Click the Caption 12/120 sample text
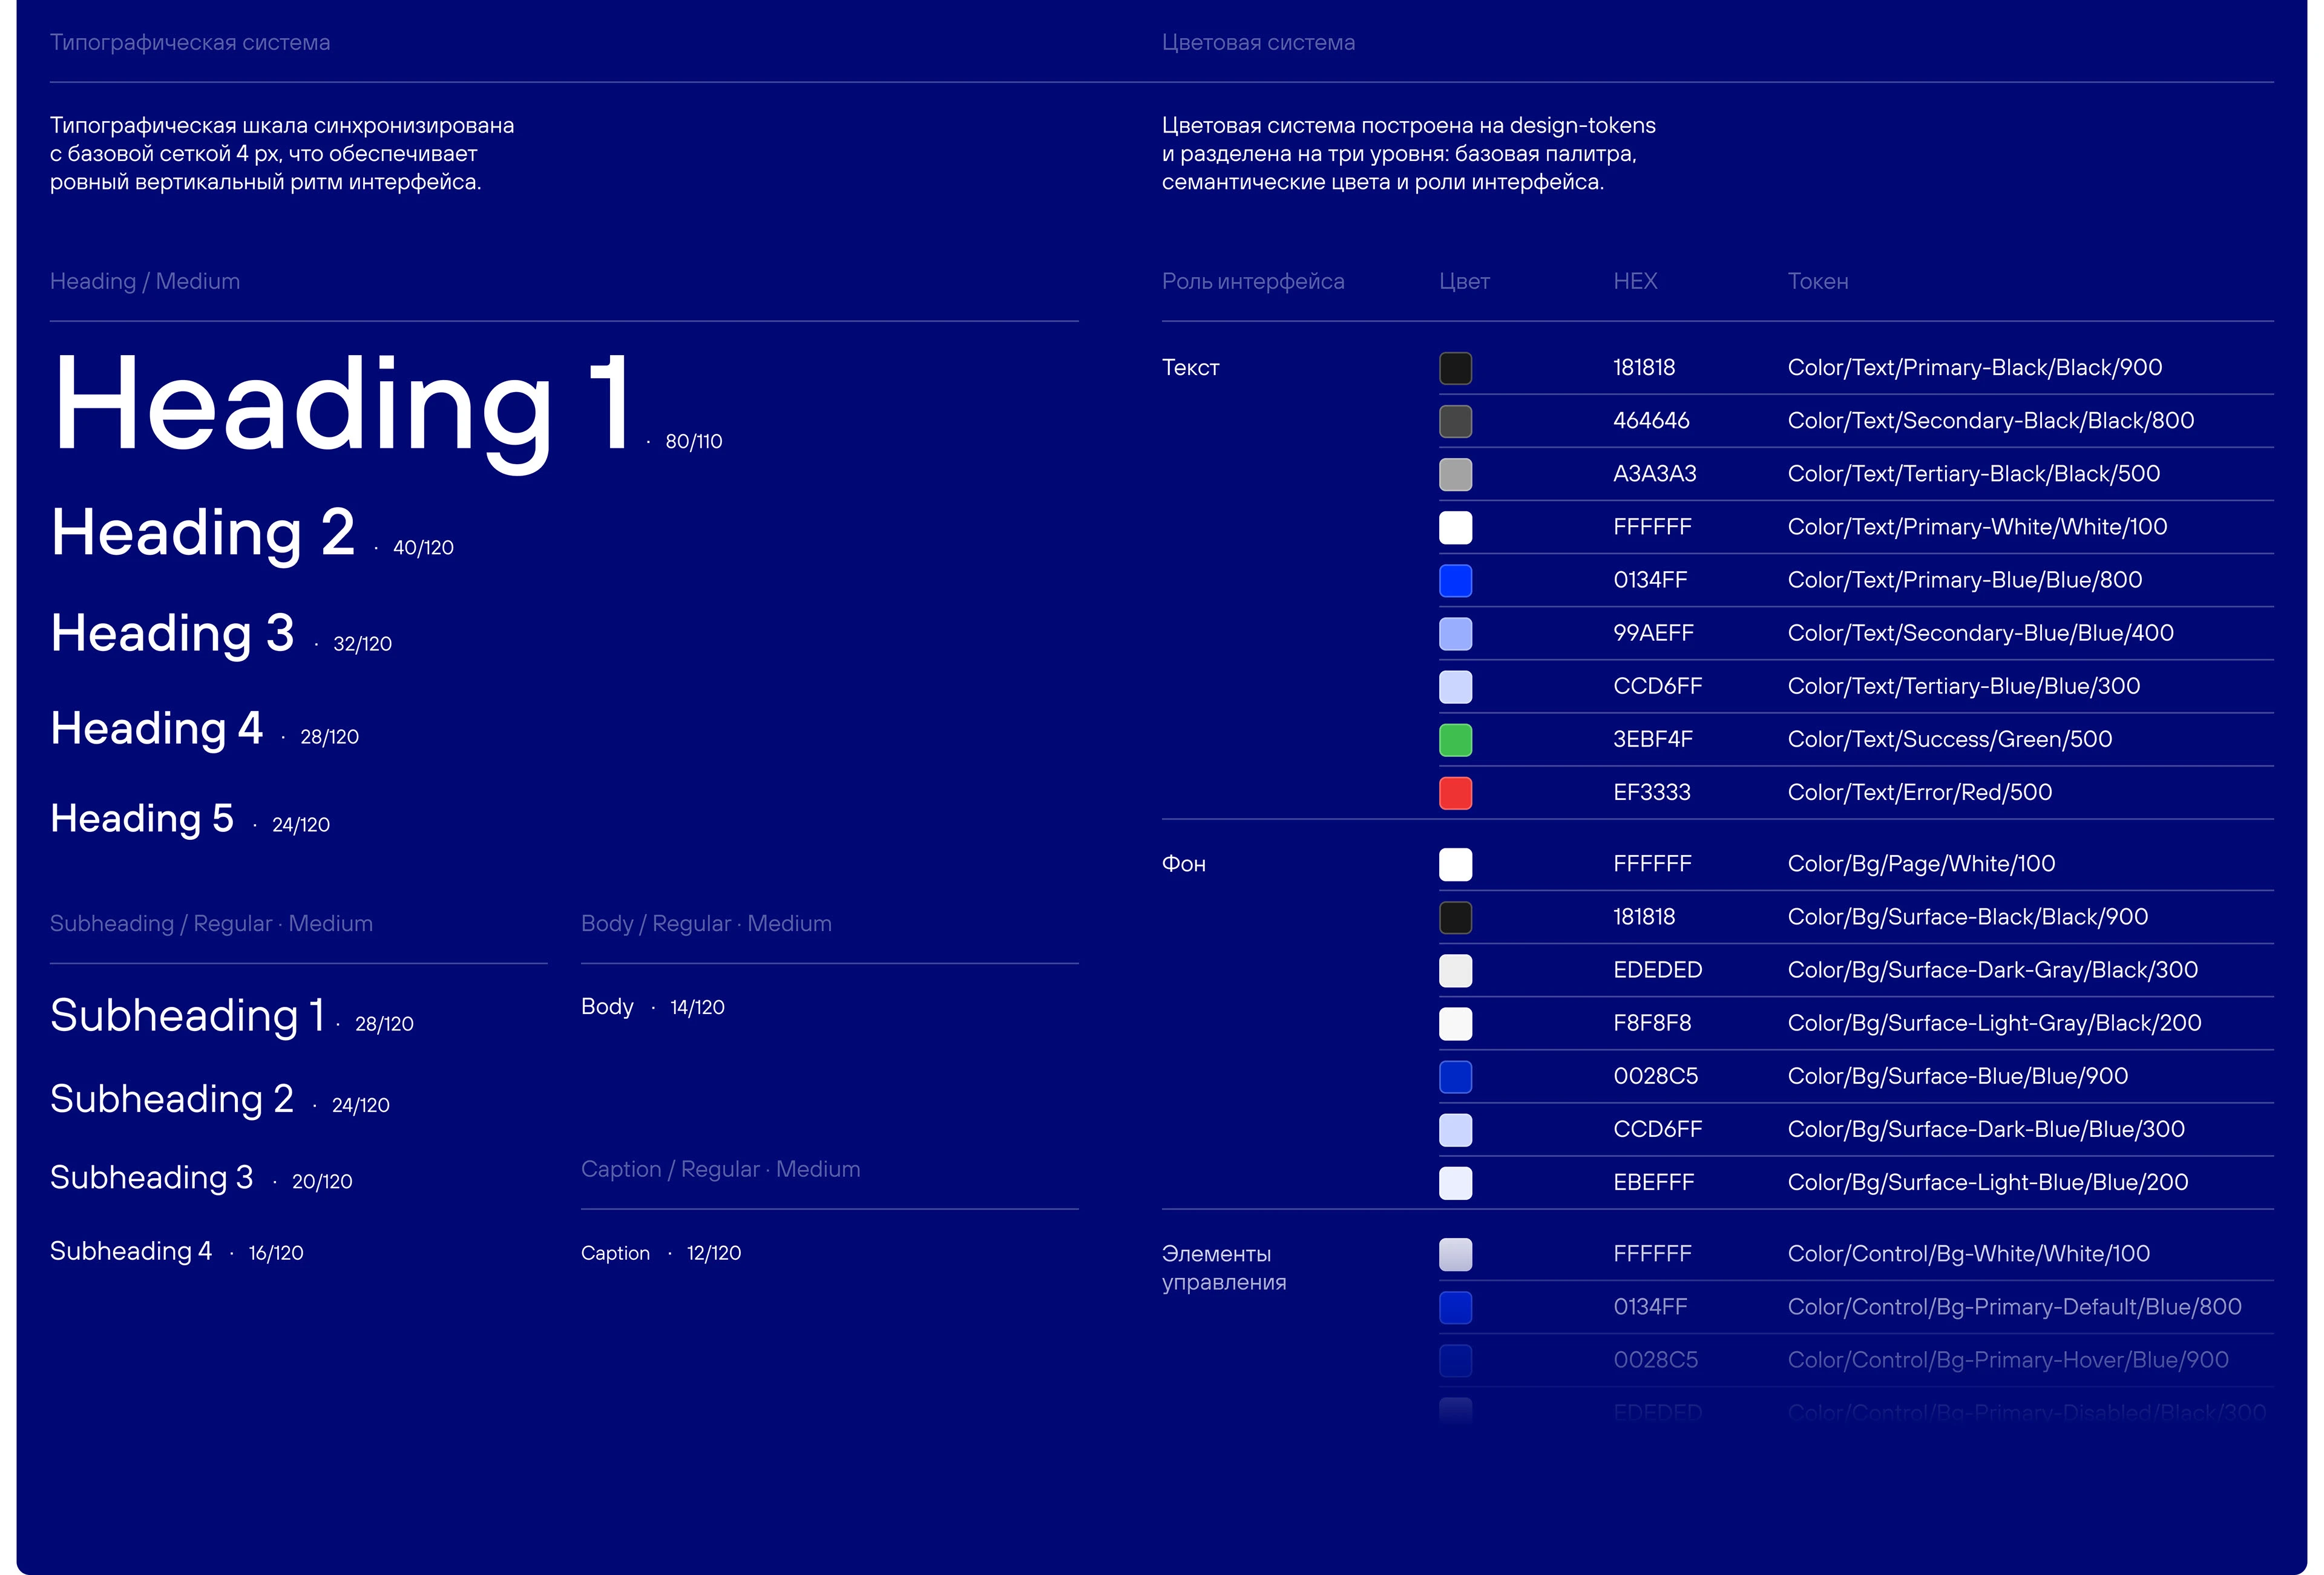The image size is (2324, 1575). point(615,1253)
